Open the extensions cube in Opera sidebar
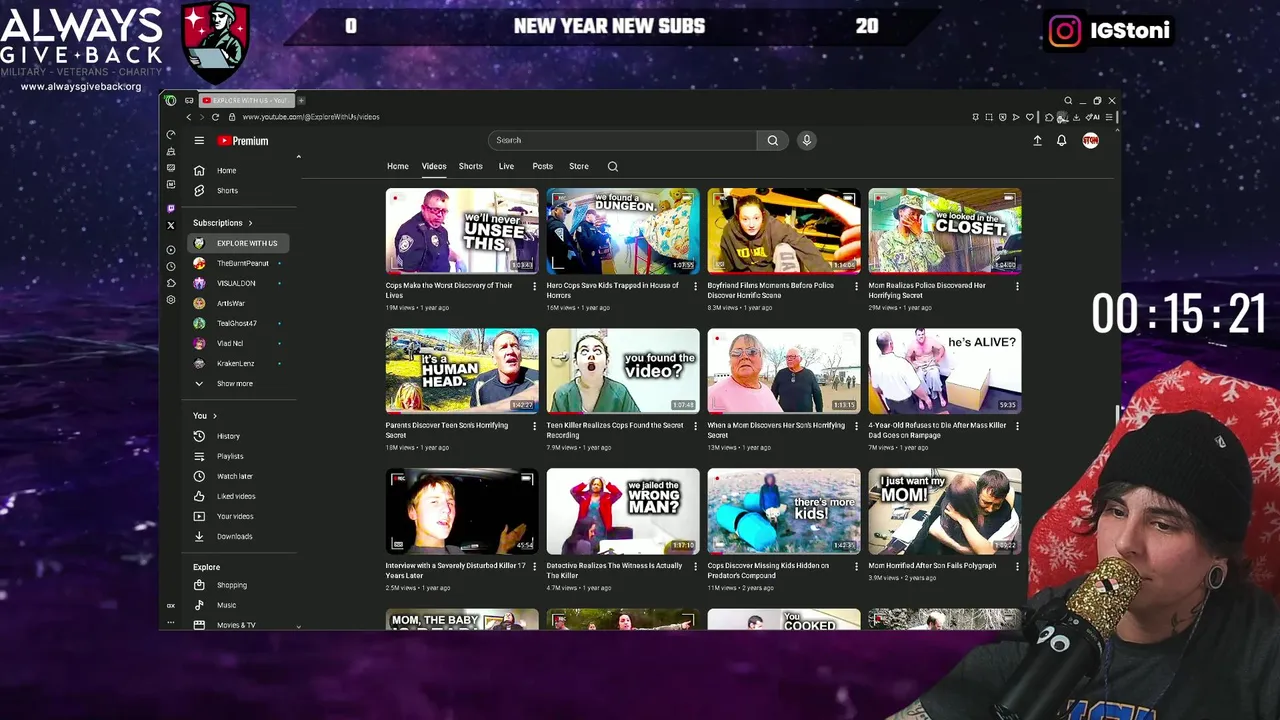 coord(171,283)
